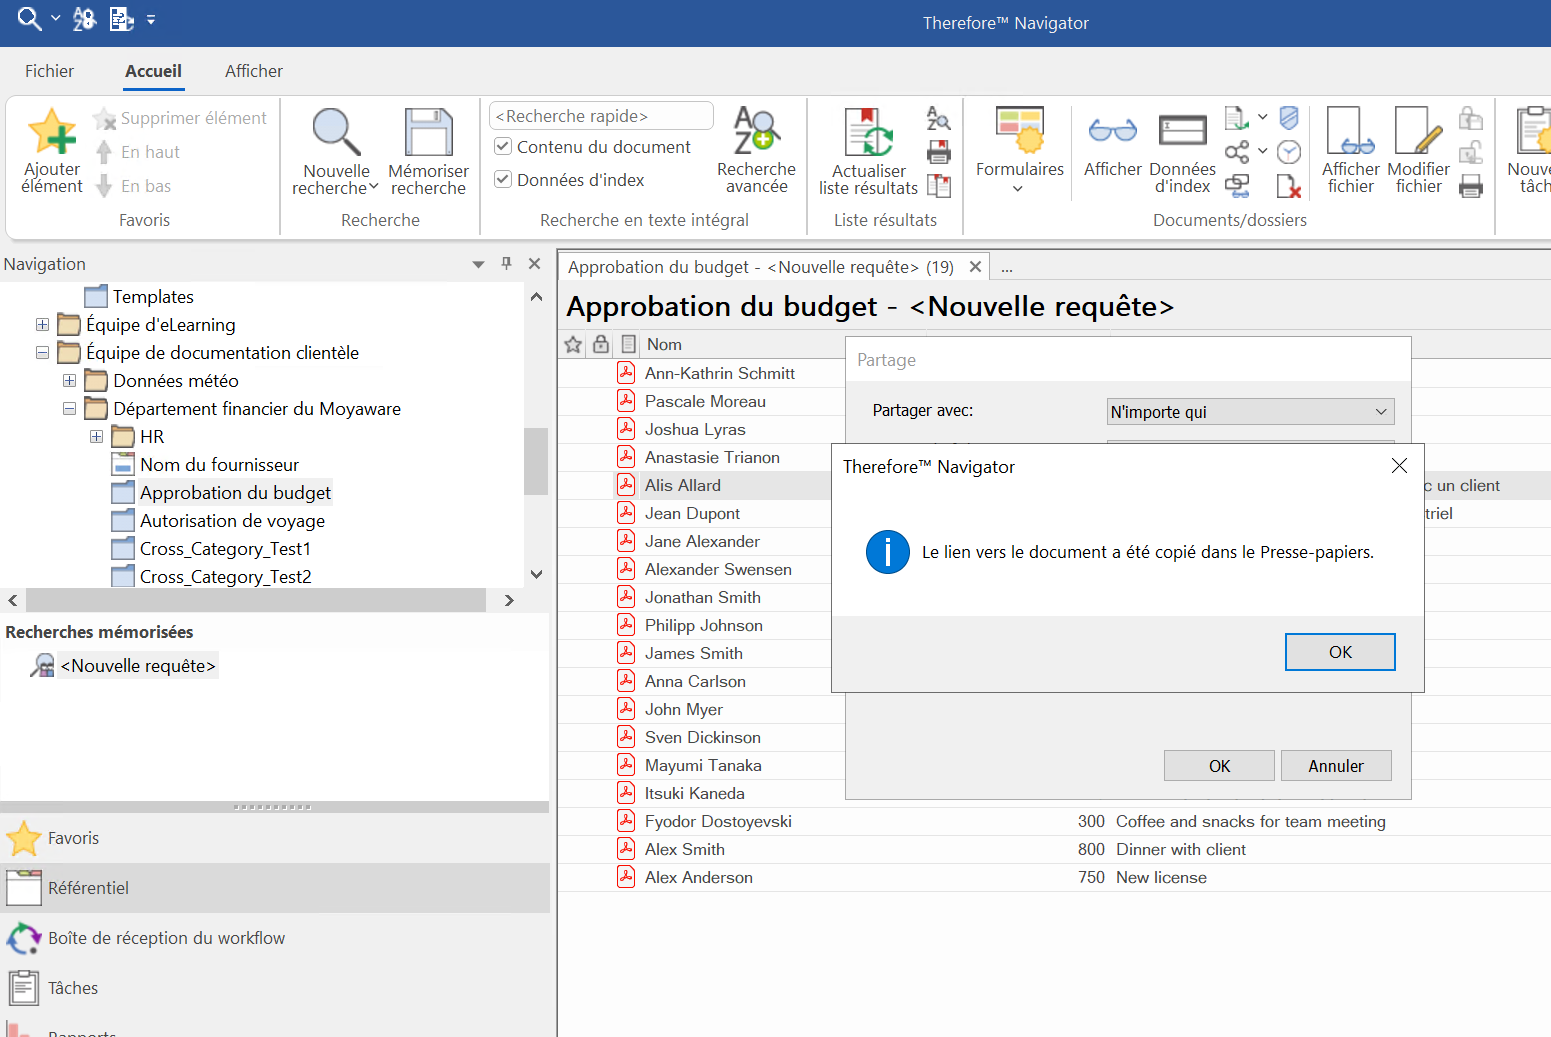This screenshot has width=1551, height=1037.
Task: Select the Accueil ribbon tab
Action: [x=153, y=71]
